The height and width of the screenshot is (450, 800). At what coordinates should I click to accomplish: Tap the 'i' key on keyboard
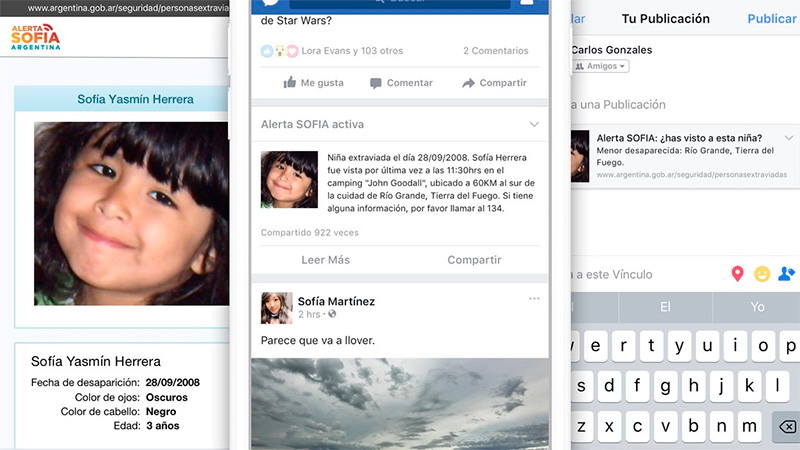(735, 346)
